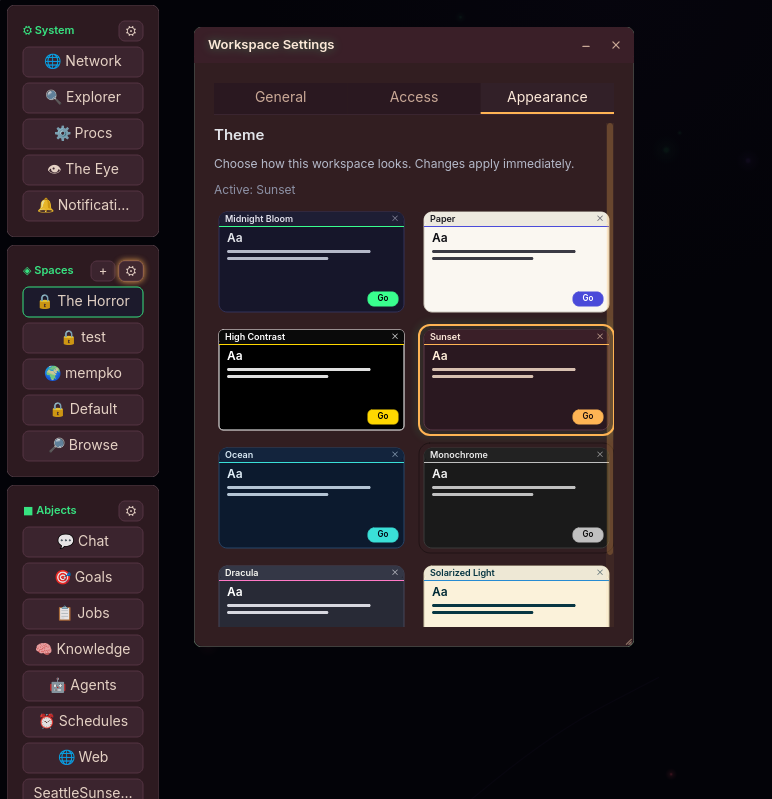772x799 pixels.
Task: Open Jobs abject
Action: [83, 614]
